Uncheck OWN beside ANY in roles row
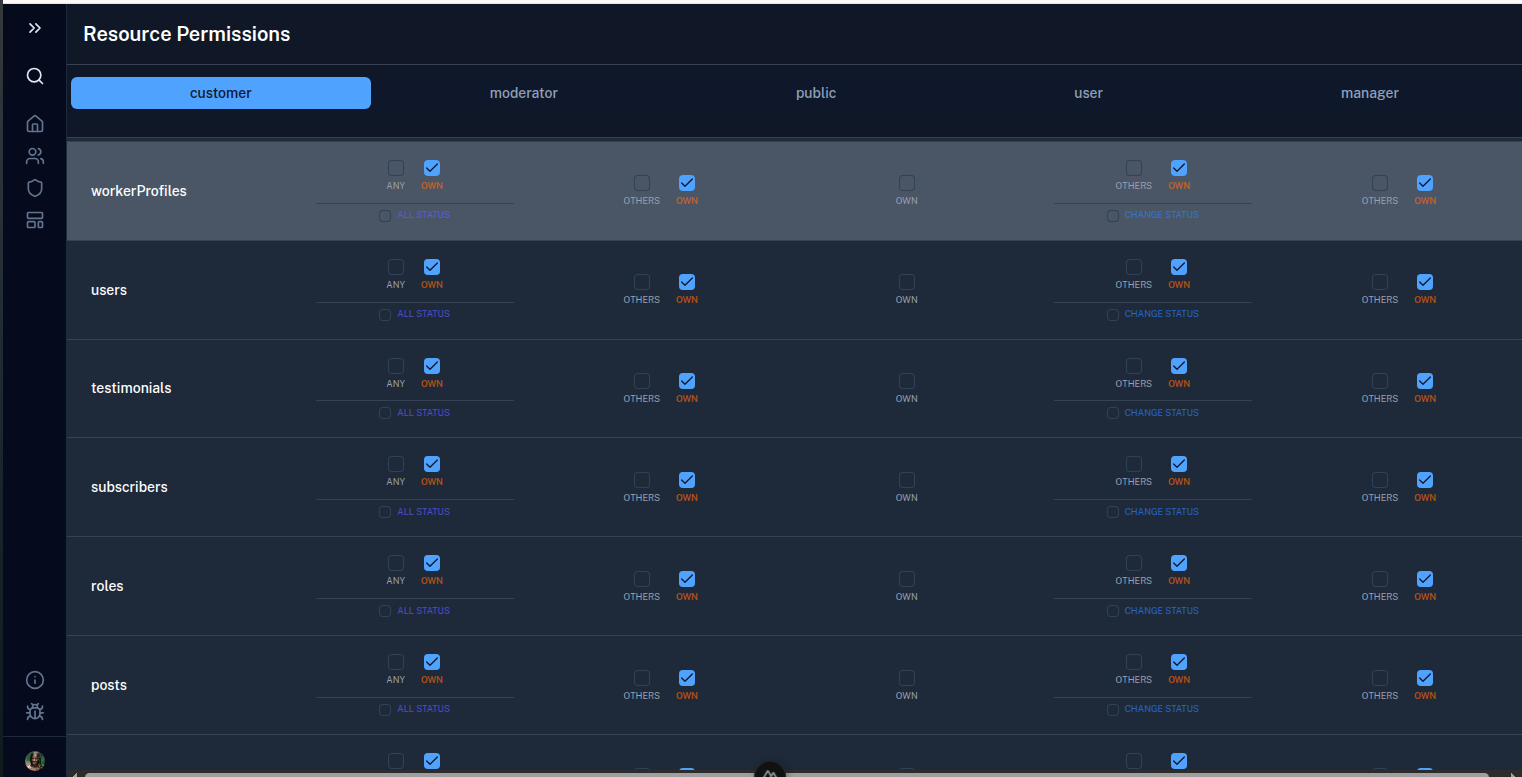This screenshot has width=1522, height=777. click(x=432, y=563)
